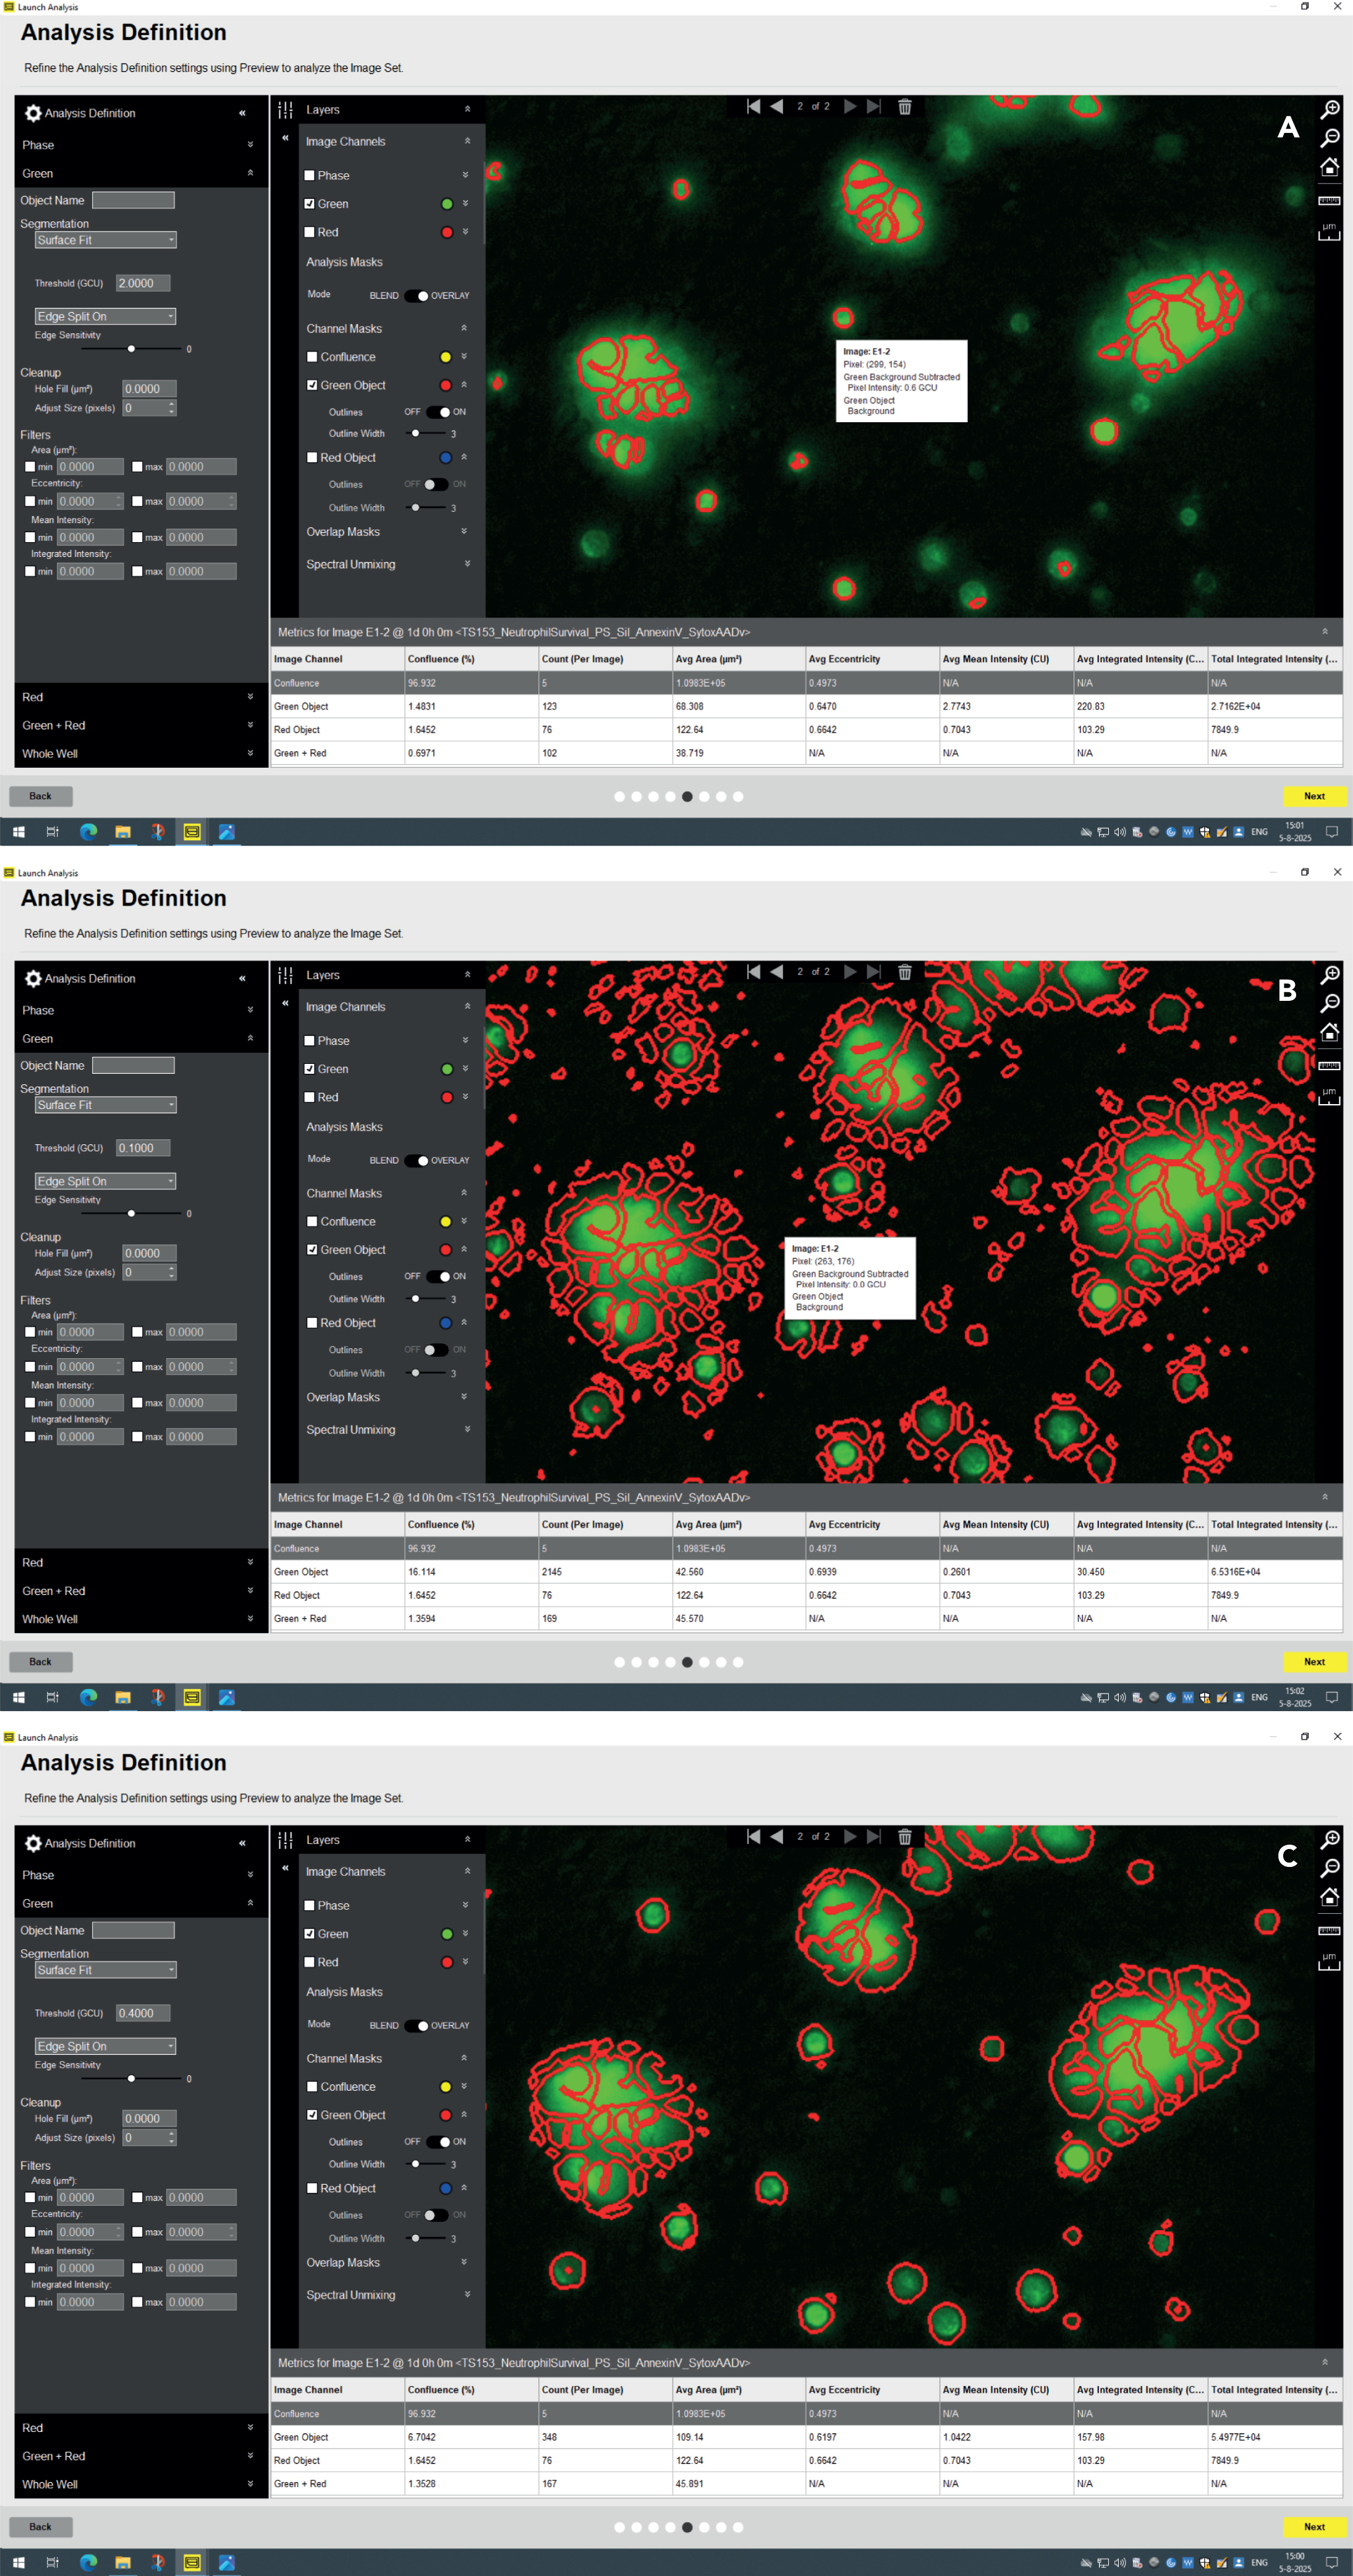Click home reset-view icon in panel C
Image resolution: width=1353 pixels, height=2576 pixels.
tap(1329, 1896)
